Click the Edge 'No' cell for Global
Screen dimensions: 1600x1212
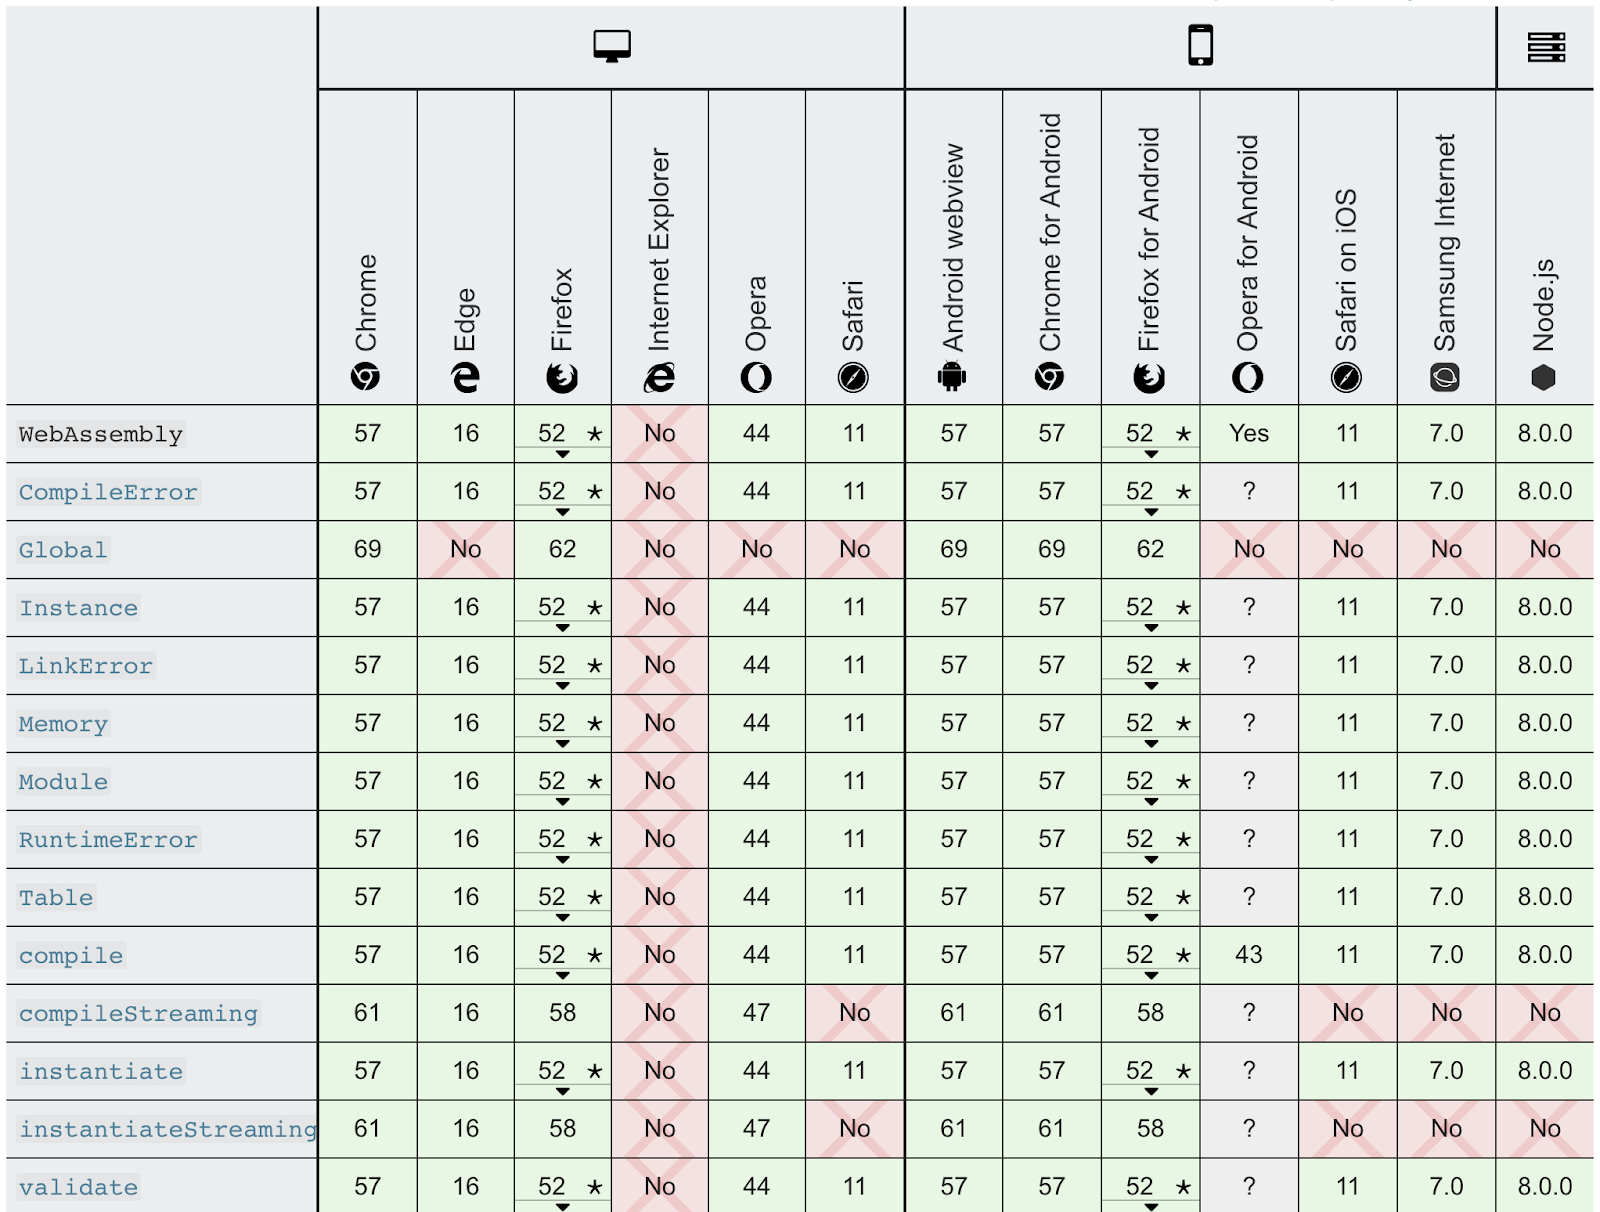[465, 549]
